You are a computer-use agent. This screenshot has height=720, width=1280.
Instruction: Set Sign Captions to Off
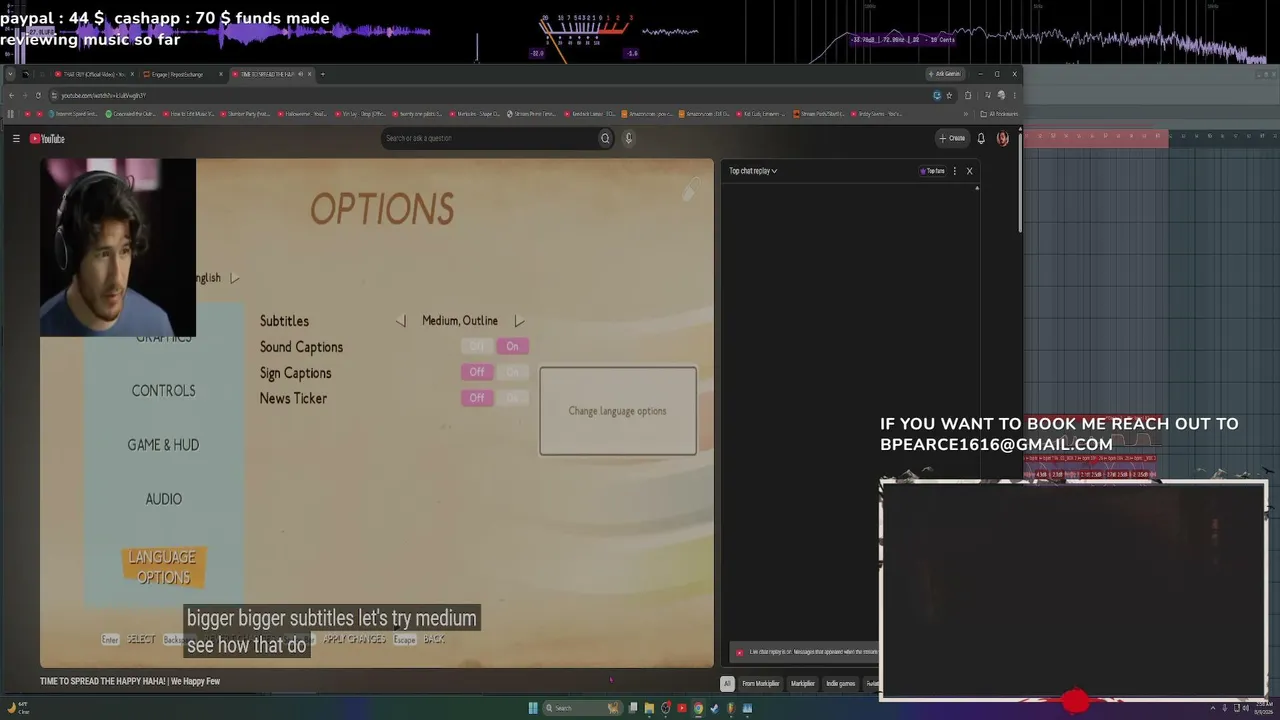(x=477, y=372)
